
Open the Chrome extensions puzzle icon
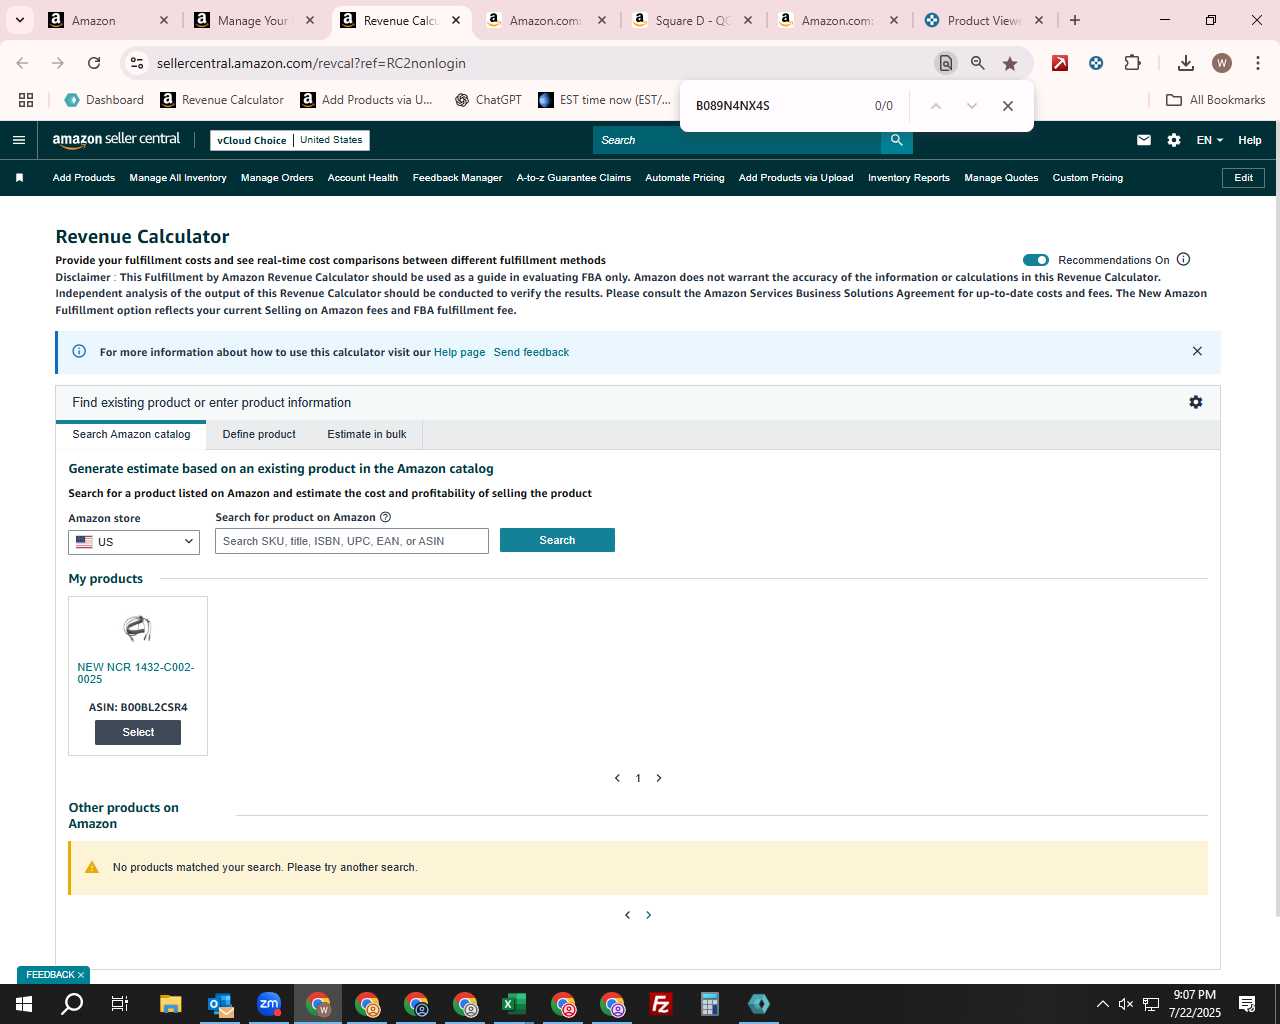(x=1132, y=63)
